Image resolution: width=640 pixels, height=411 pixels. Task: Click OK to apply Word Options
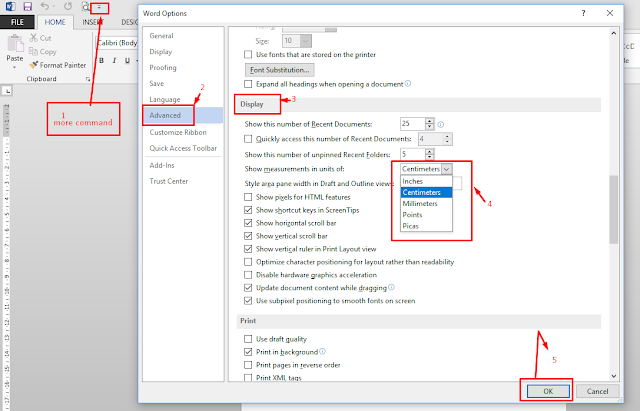point(548,391)
